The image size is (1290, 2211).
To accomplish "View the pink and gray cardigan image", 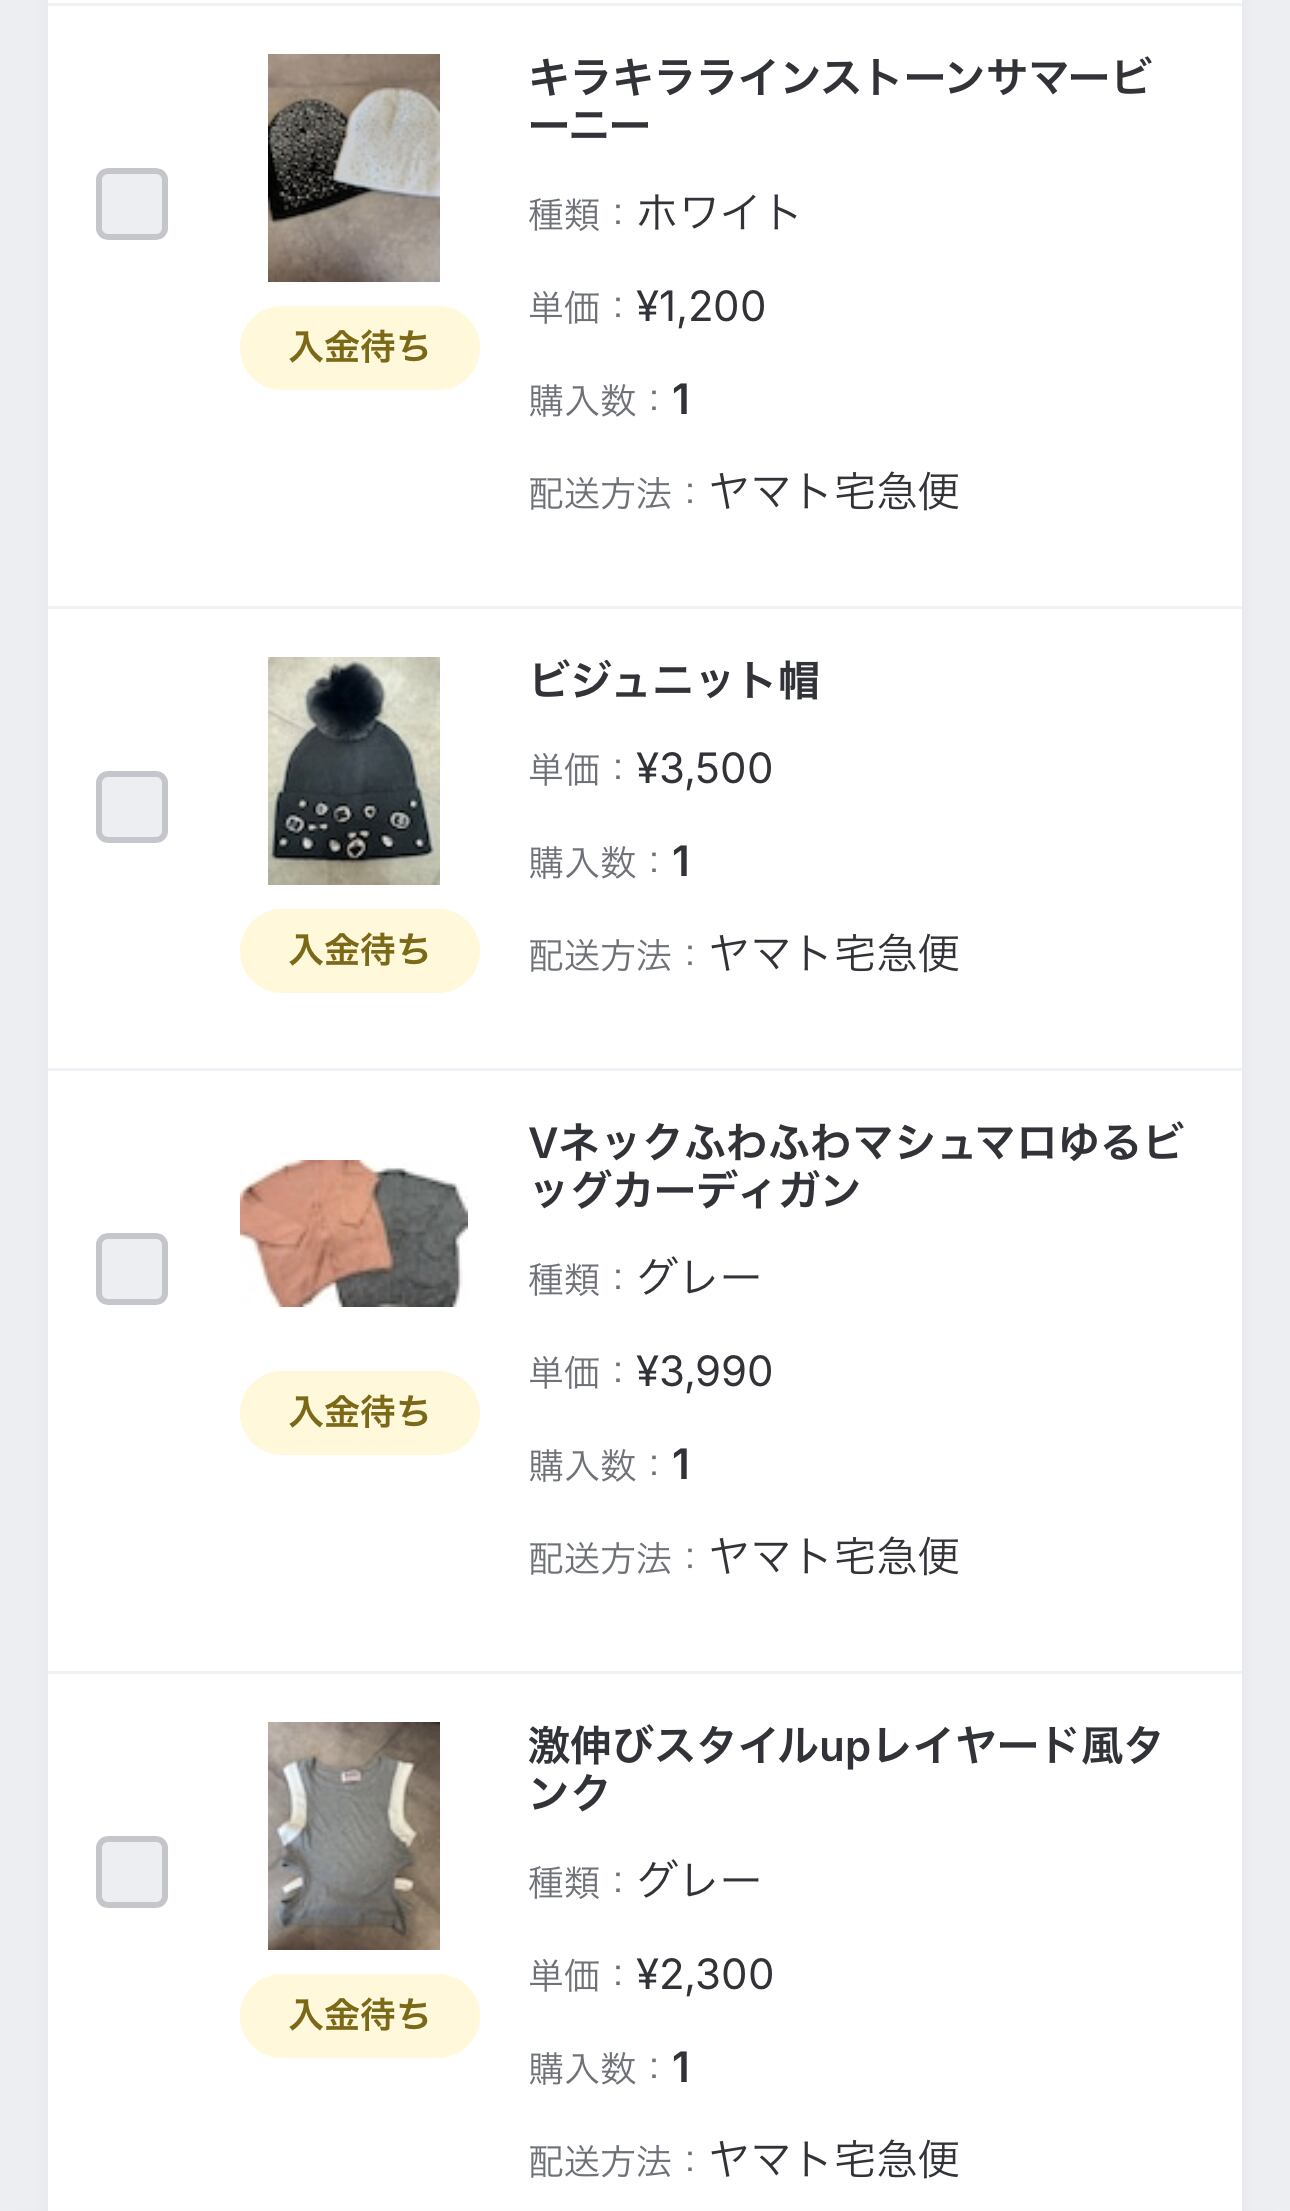I will click(354, 1233).
